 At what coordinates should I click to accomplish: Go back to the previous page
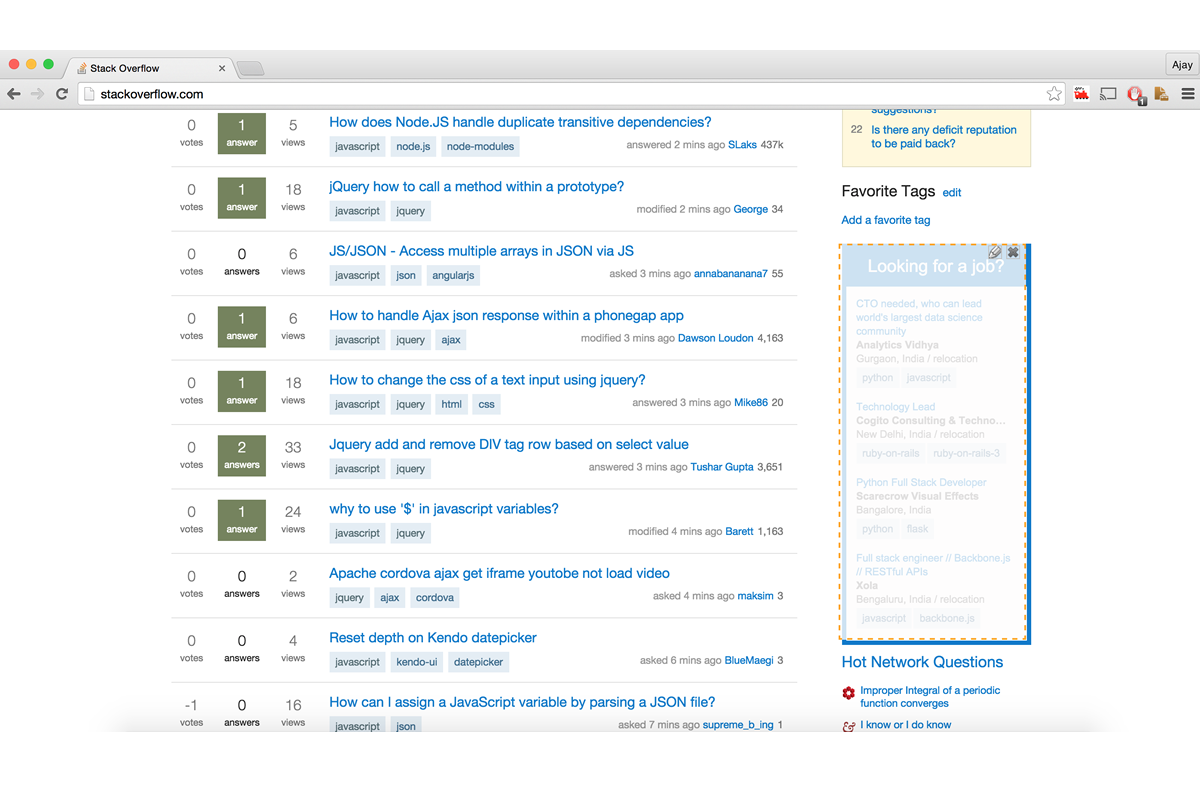[14, 94]
